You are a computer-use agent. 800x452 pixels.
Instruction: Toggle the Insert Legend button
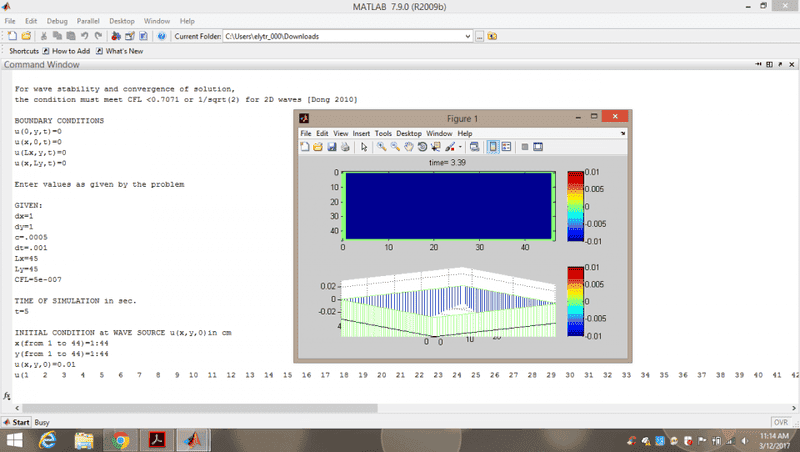coord(506,147)
